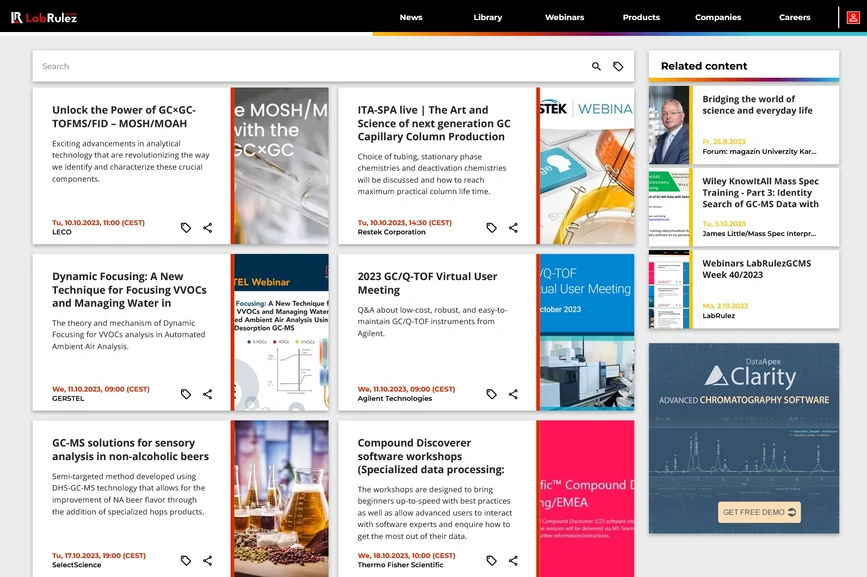Open the News menu
Viewport: 867px width, 577px height.
pos(411,17)
